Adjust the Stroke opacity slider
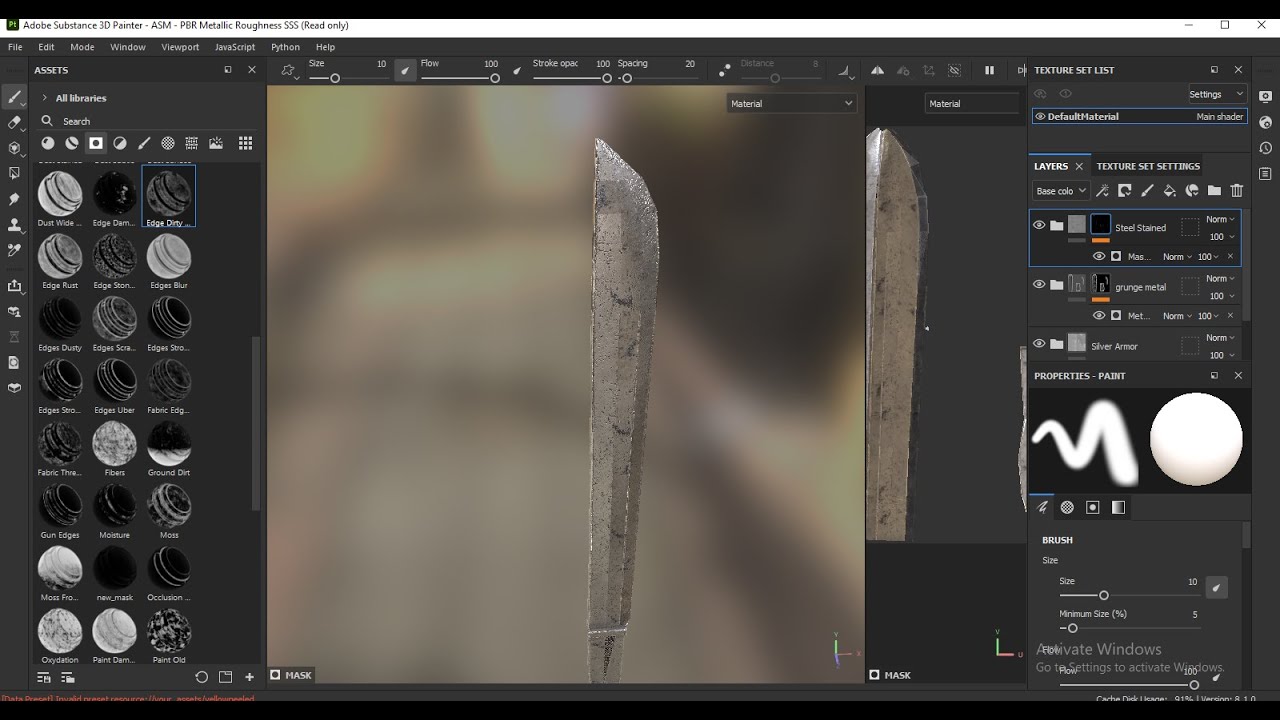Screen dimensions: 1280x720 [x=570, y=78]
